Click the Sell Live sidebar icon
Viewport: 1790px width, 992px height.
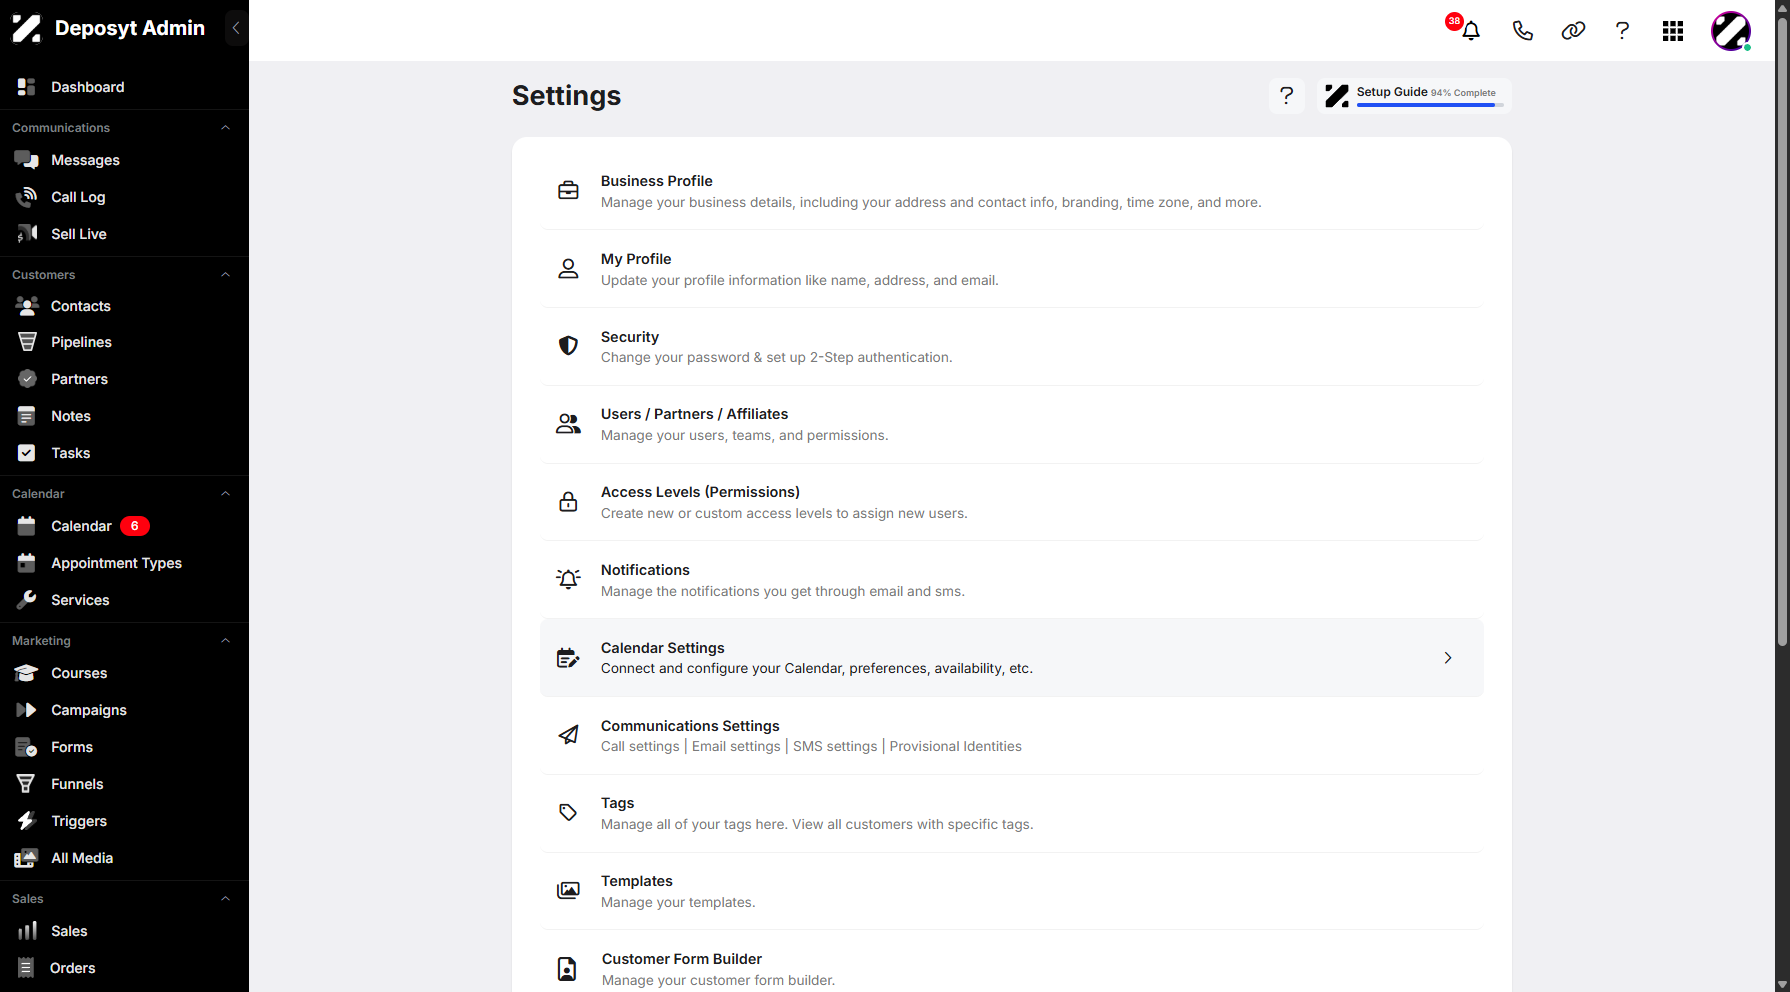coord(27,234)
